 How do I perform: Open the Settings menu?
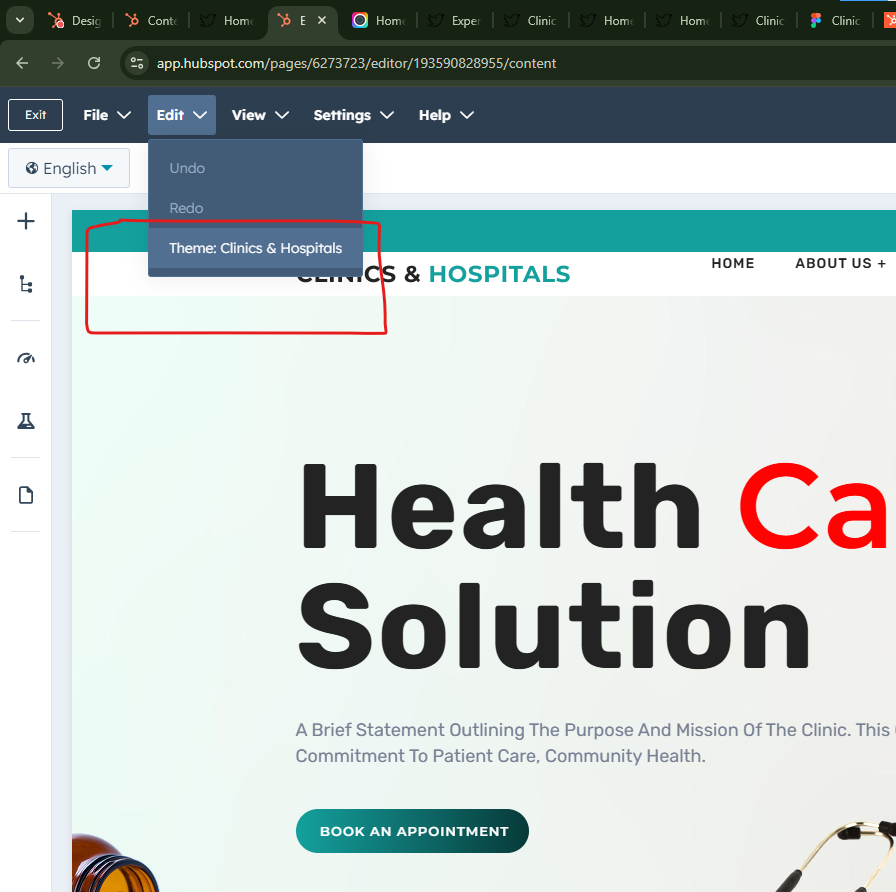353,115
